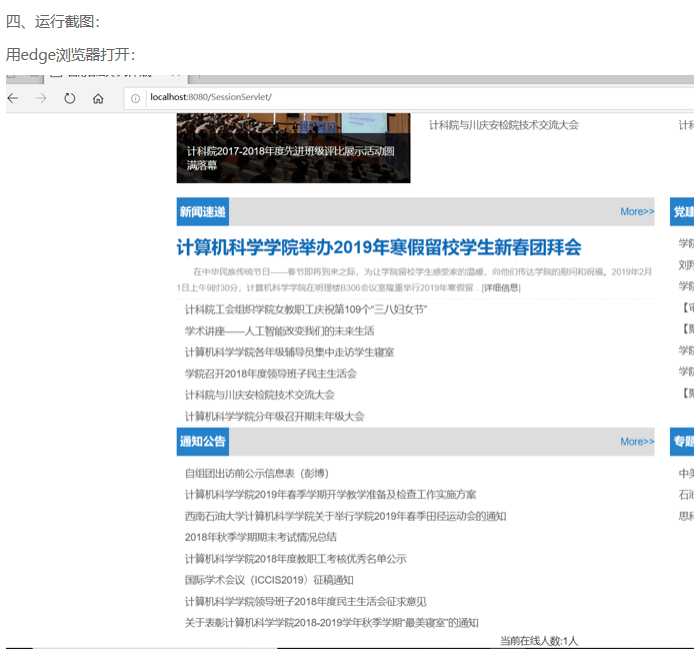696x658 pixels.
Task: Click the 当前在线人数:1人 text
Action: tap(539, 641)
